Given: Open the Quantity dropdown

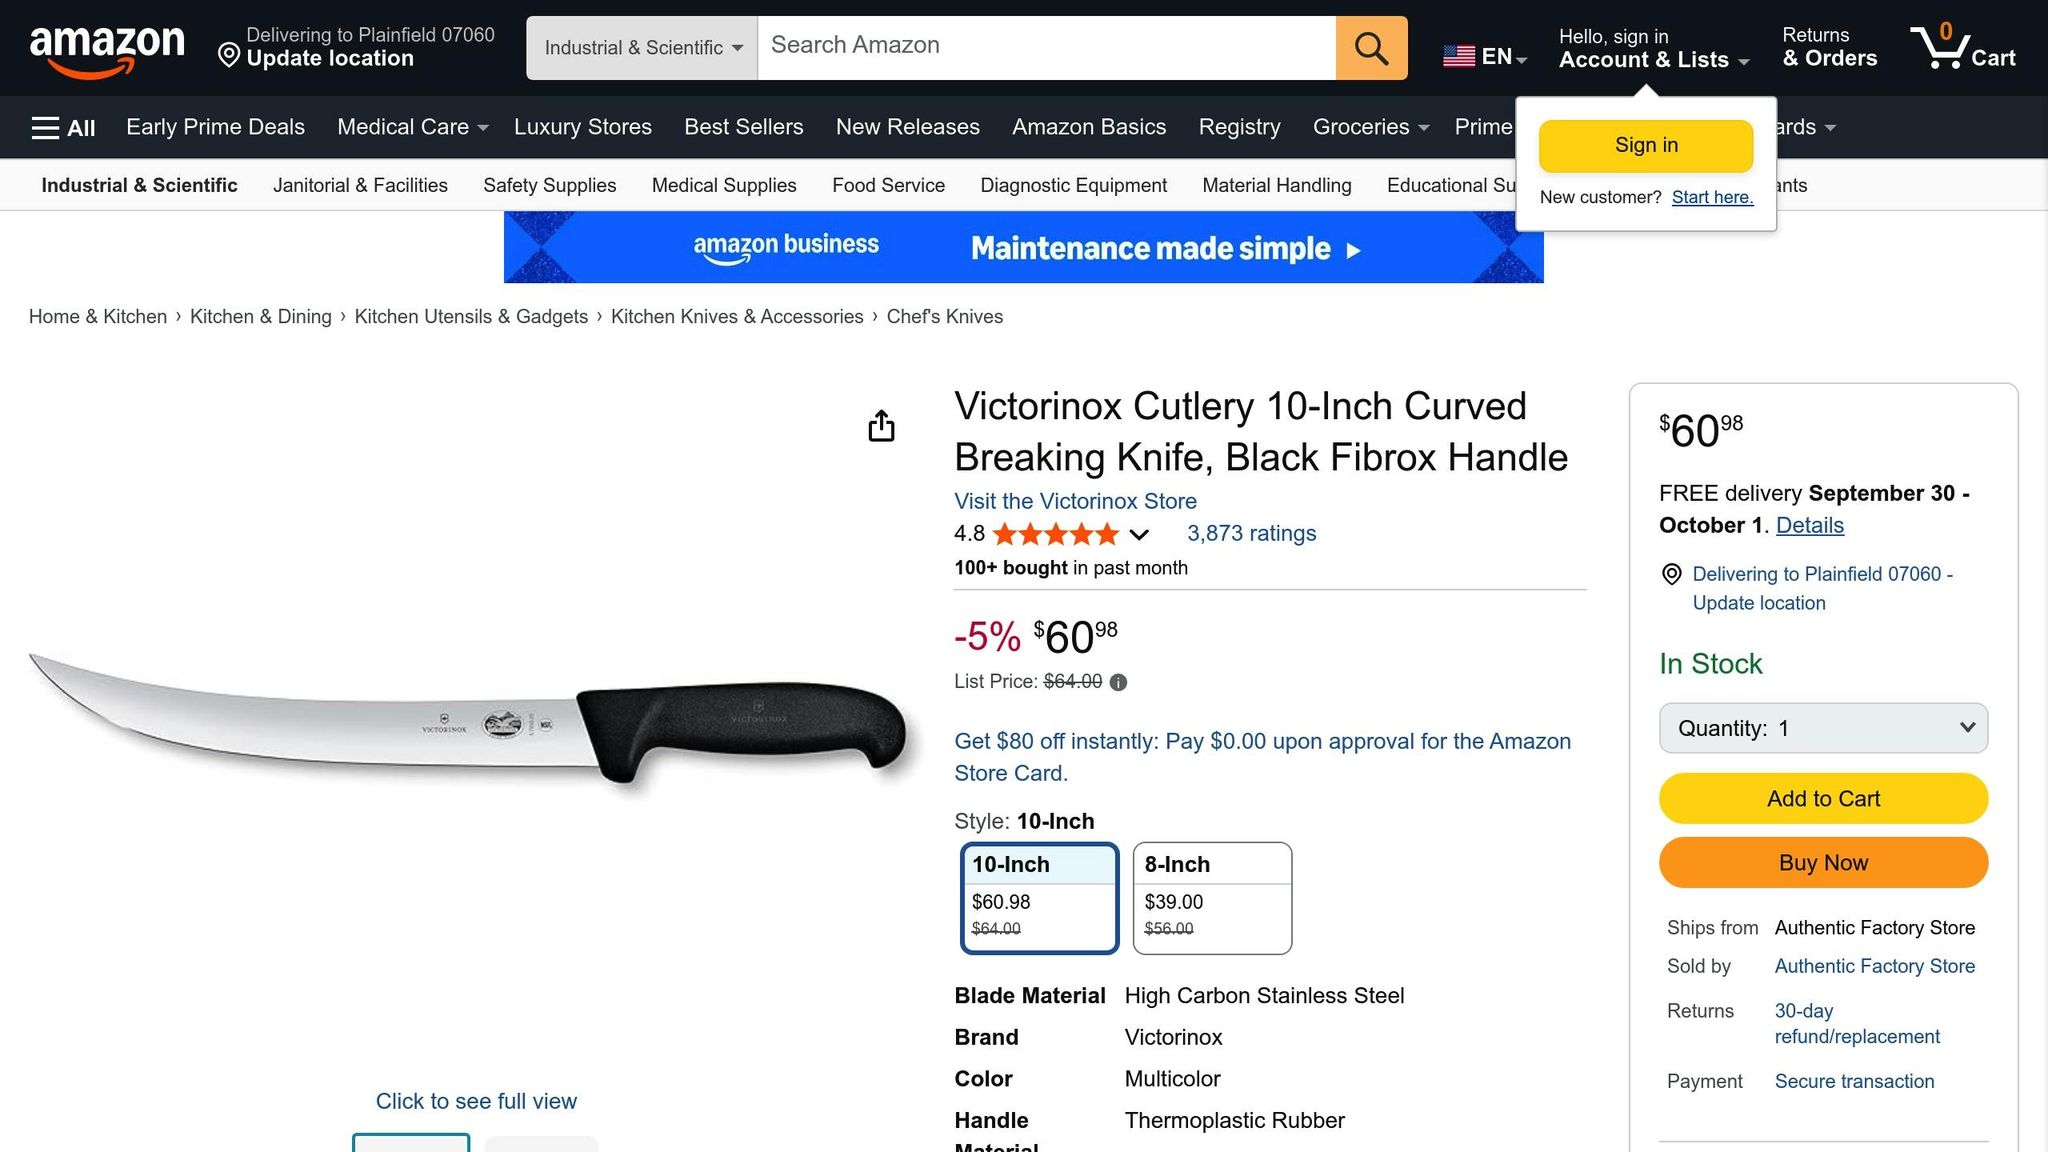Looking at the screenshot, I should [x=1822, y=728].
